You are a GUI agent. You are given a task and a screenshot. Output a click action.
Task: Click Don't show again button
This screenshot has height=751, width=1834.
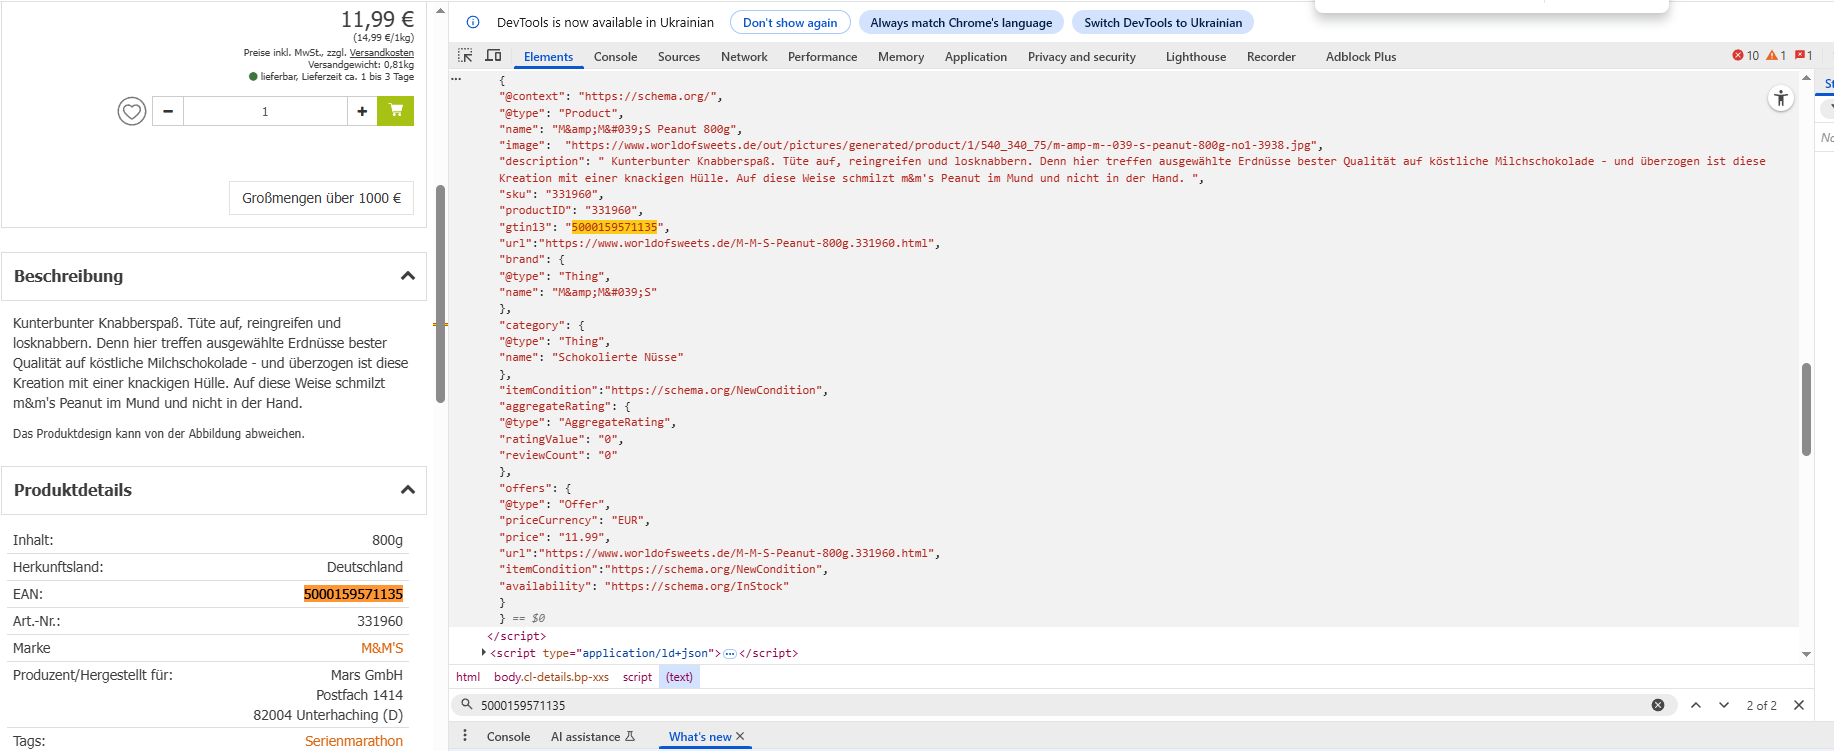coord(790,22)
